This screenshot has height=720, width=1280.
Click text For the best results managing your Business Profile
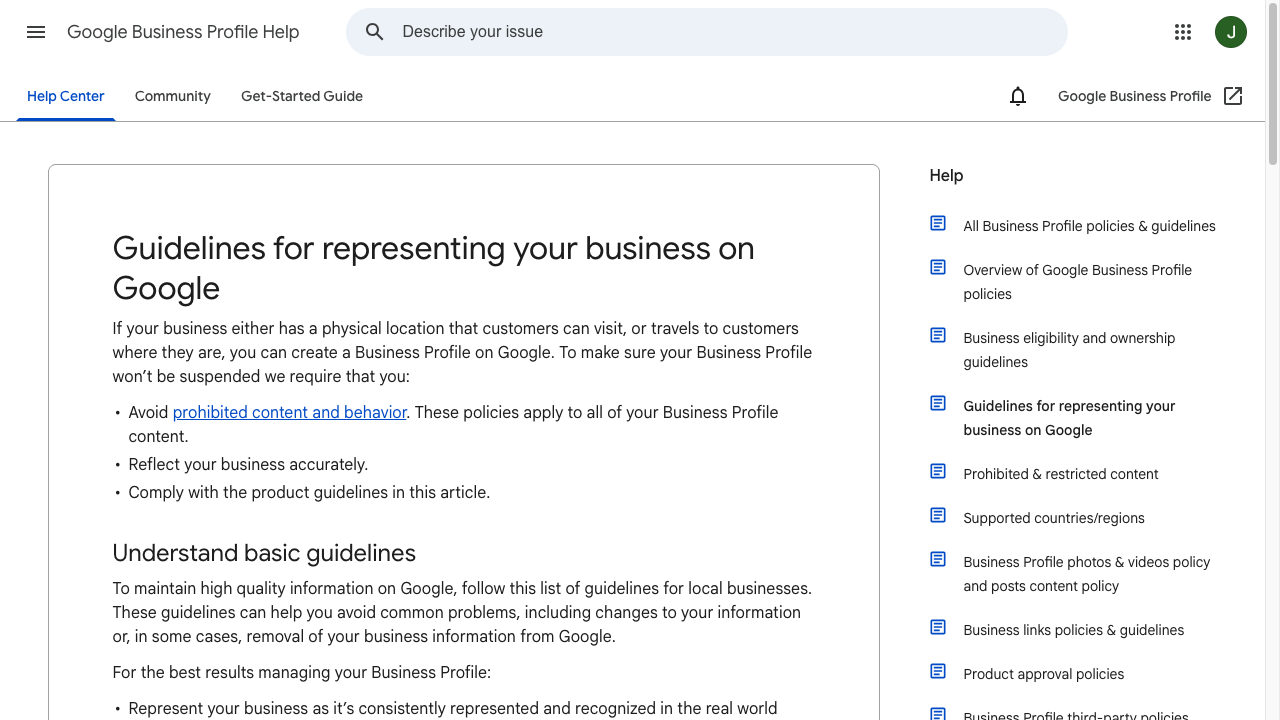[x=301, y=672]
